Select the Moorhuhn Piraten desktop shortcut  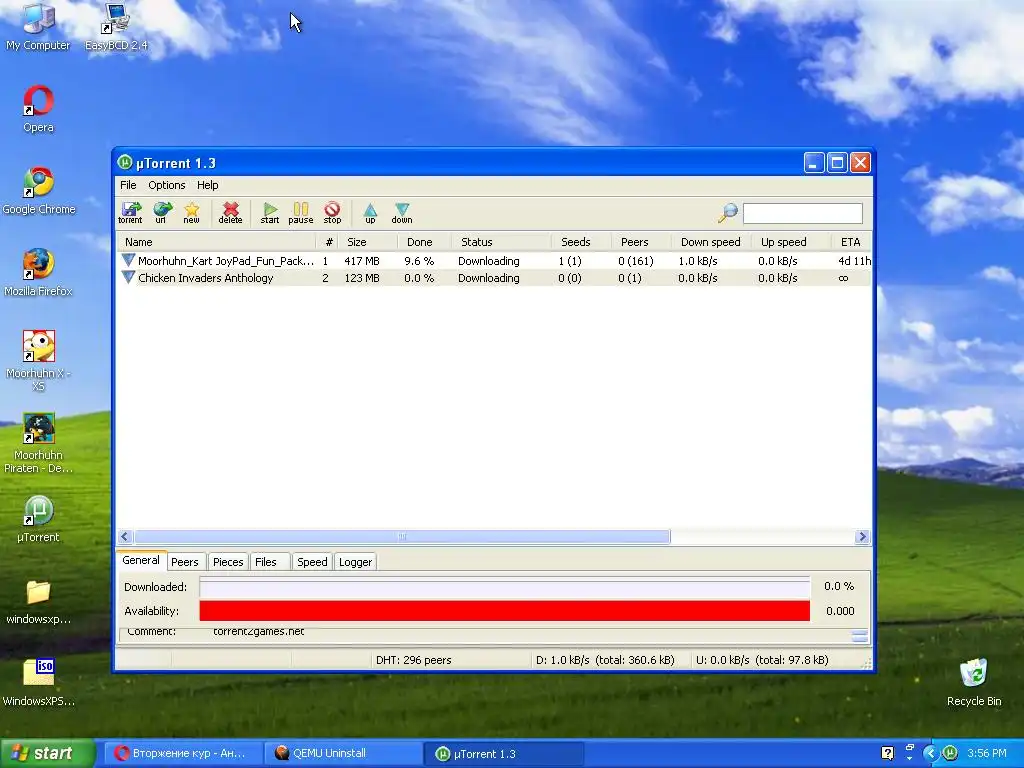click(x=39, y=443)
